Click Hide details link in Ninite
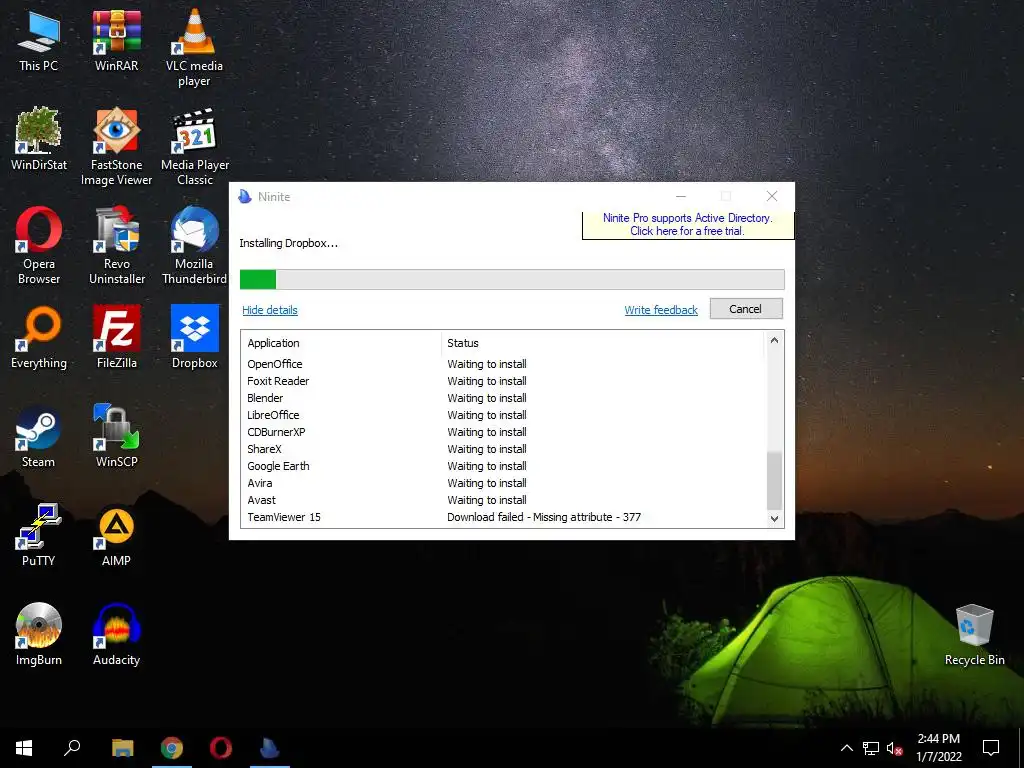Viewport: 1024px width, 768px height. (270, 310)
